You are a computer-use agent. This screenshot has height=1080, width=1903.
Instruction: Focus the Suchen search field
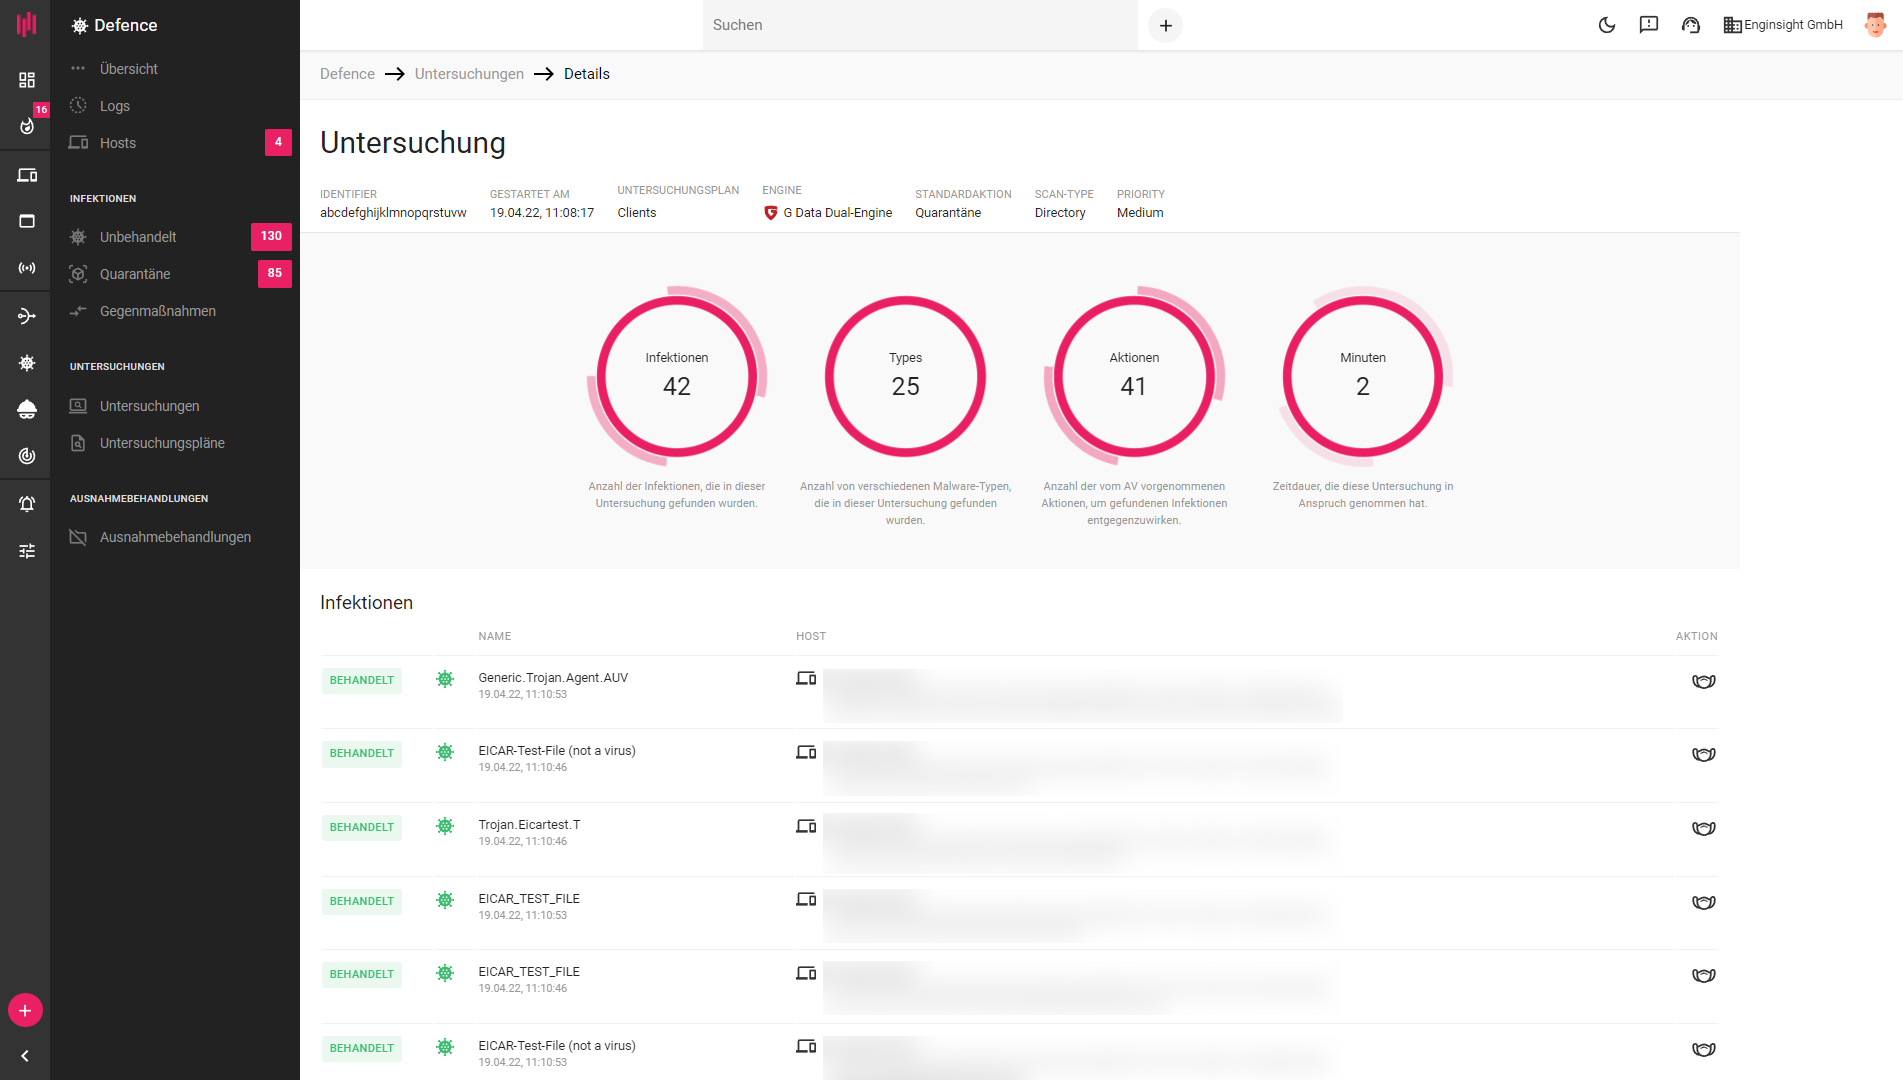(920, 25)
